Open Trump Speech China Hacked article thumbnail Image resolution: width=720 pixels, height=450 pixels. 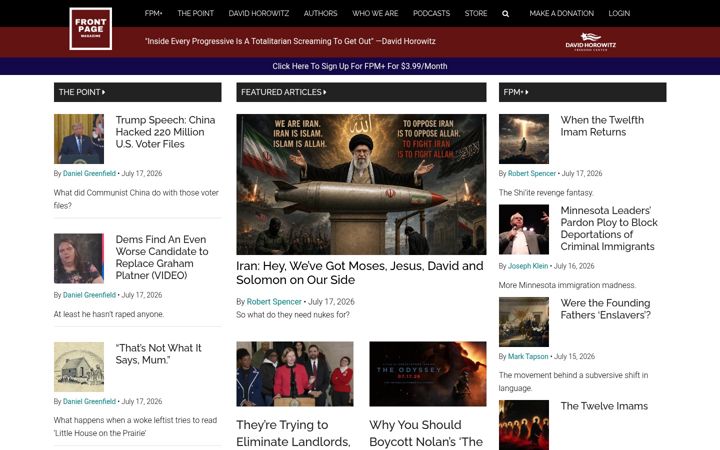click(79, 139)
